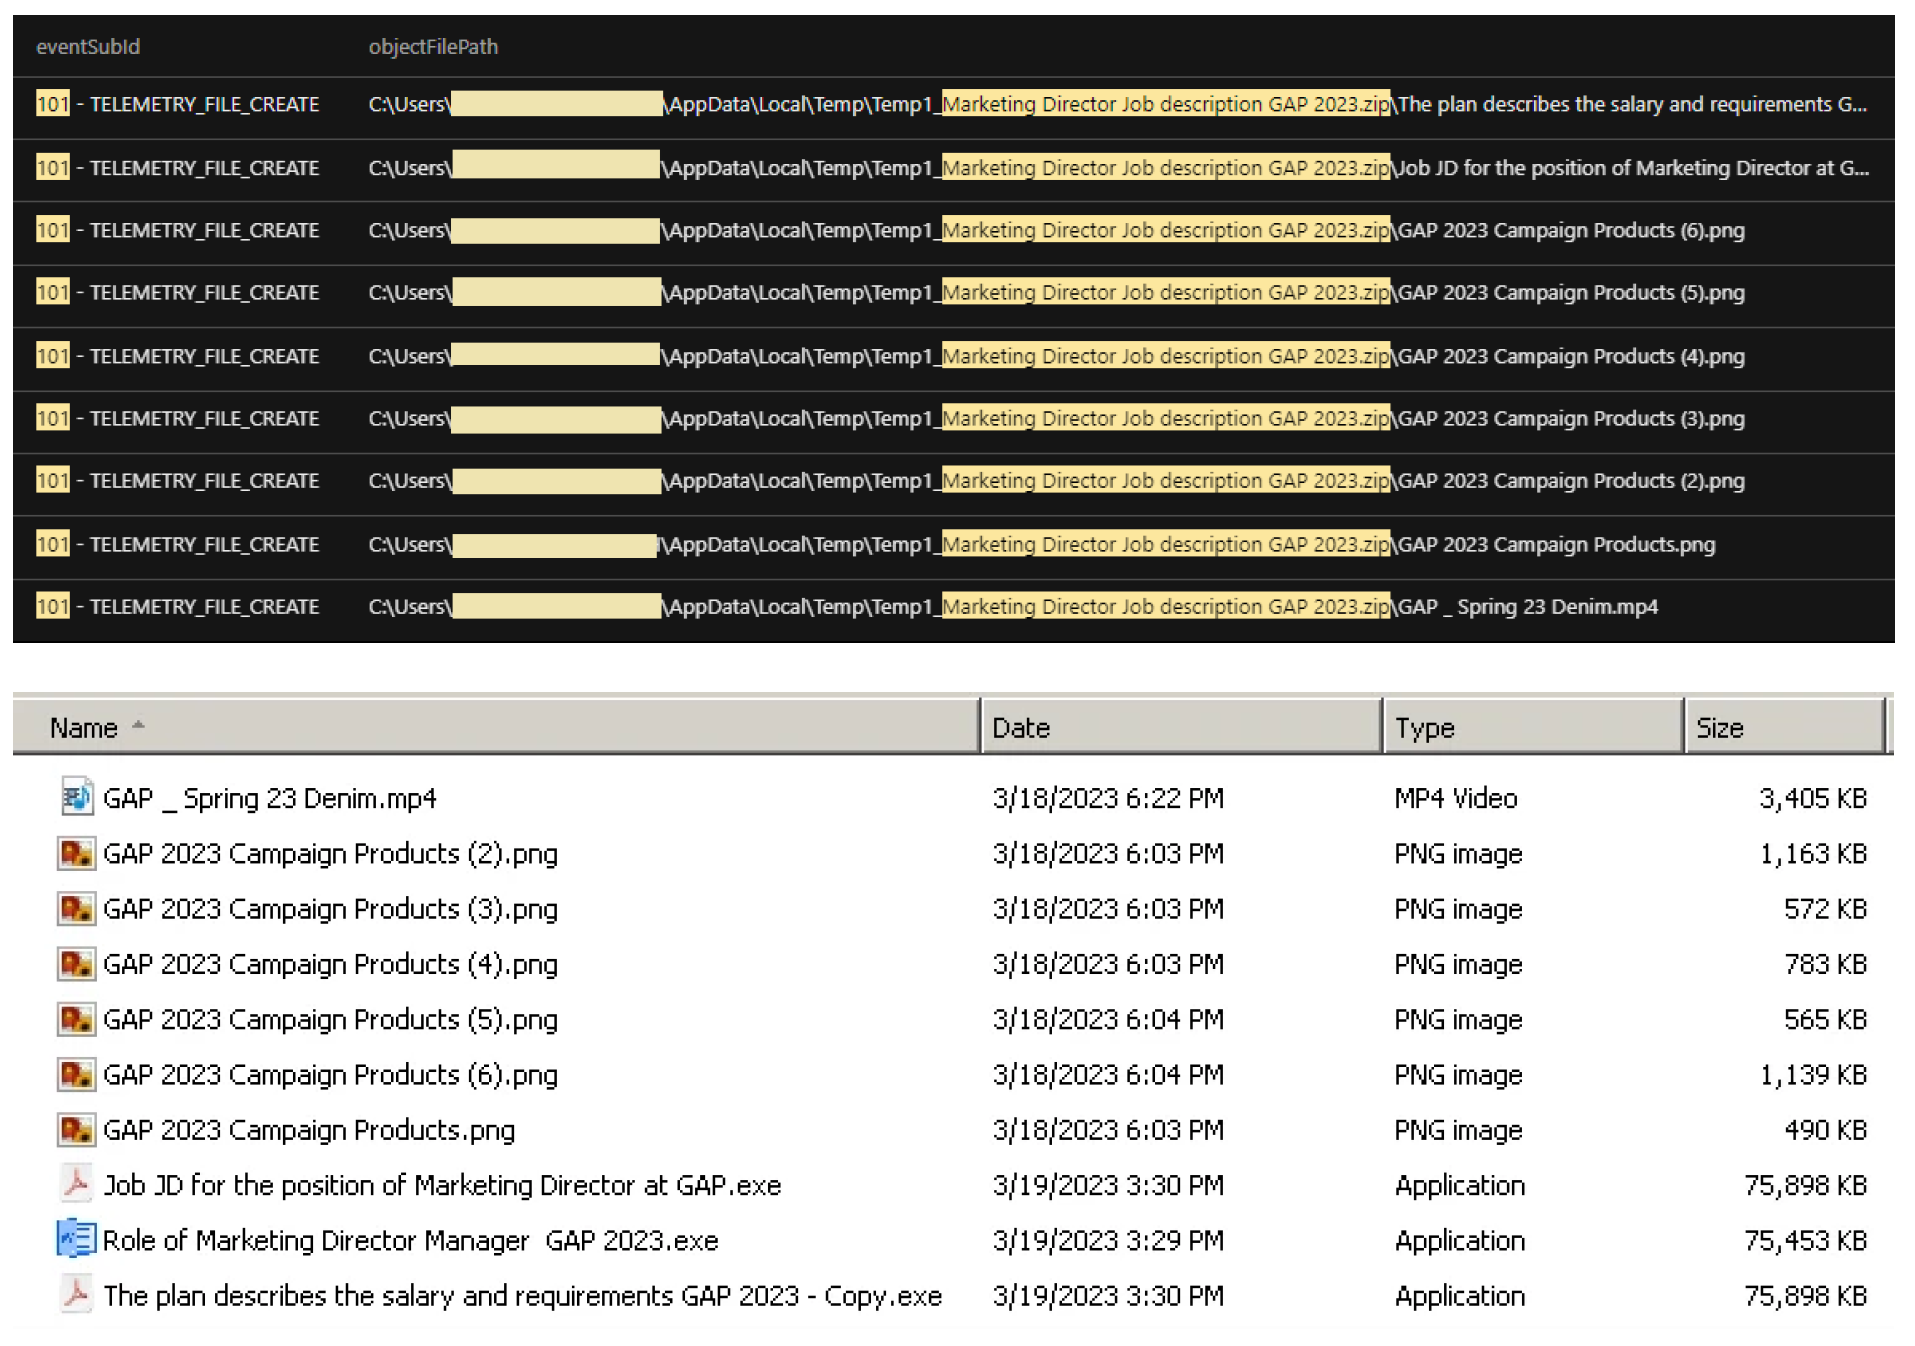
Task: Select GAP 2023 Campaign Products.png file name
Action: 309,1130
